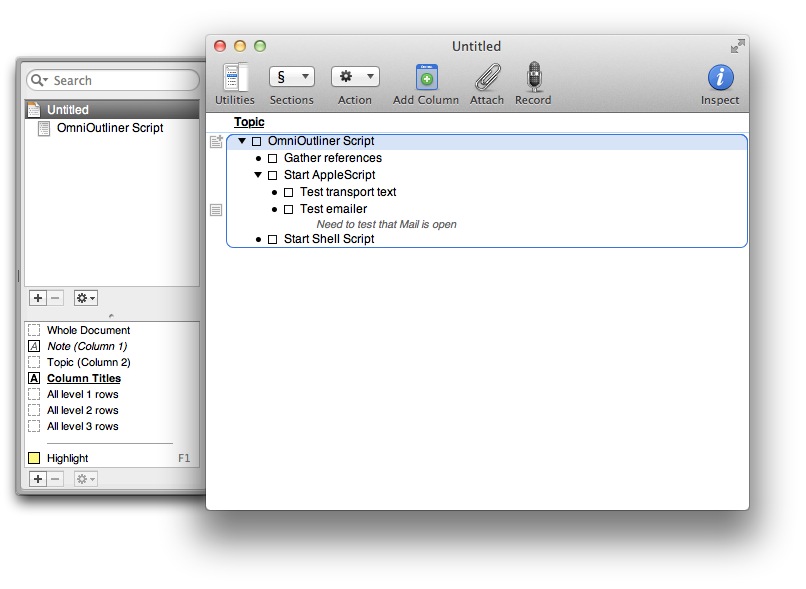Click the style chit for All level 3 rows
The height and width of the screenshot is (589, 806).
(34, 426)
